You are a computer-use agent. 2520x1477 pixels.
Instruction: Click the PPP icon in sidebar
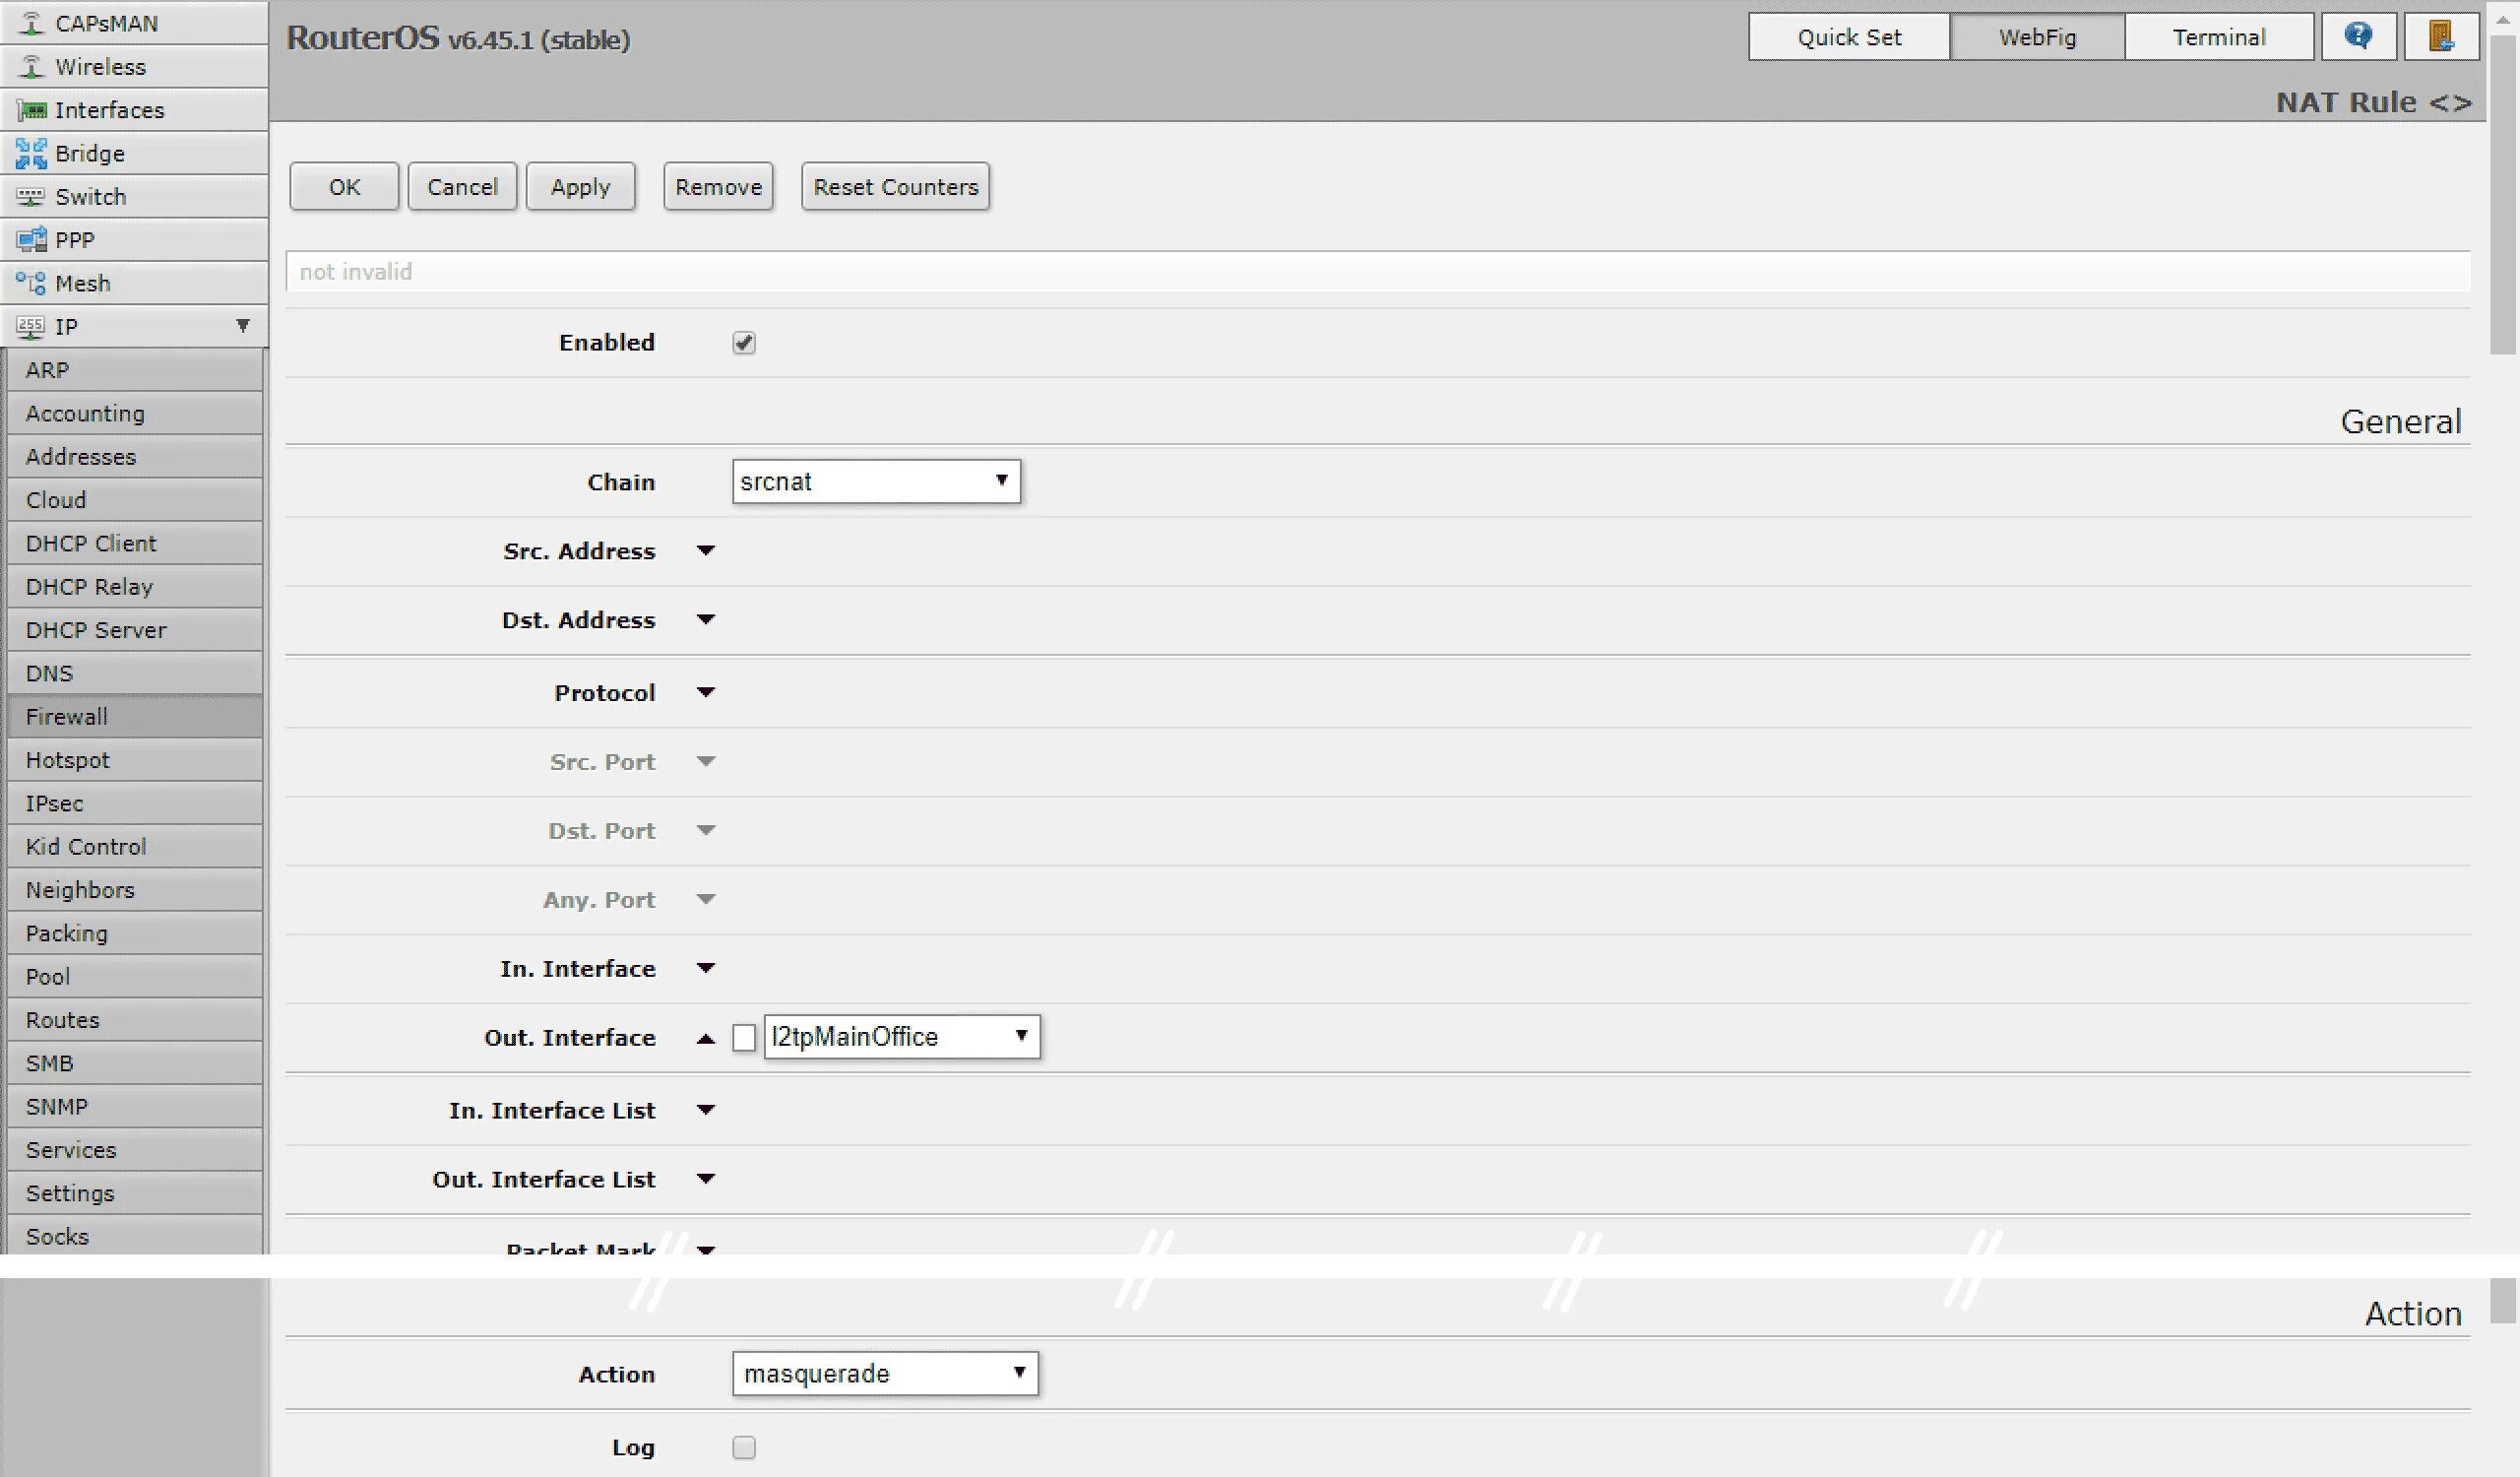point(31,240)
